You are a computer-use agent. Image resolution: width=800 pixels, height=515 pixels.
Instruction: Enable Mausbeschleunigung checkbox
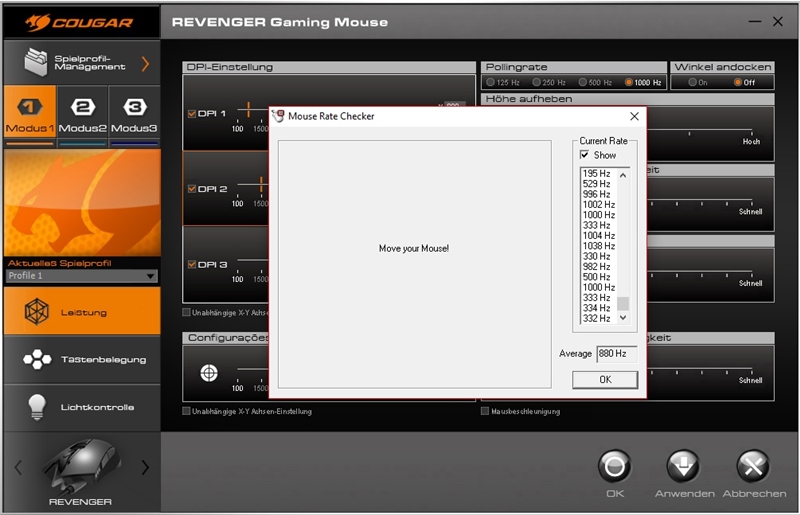click(x=485, y=411)
